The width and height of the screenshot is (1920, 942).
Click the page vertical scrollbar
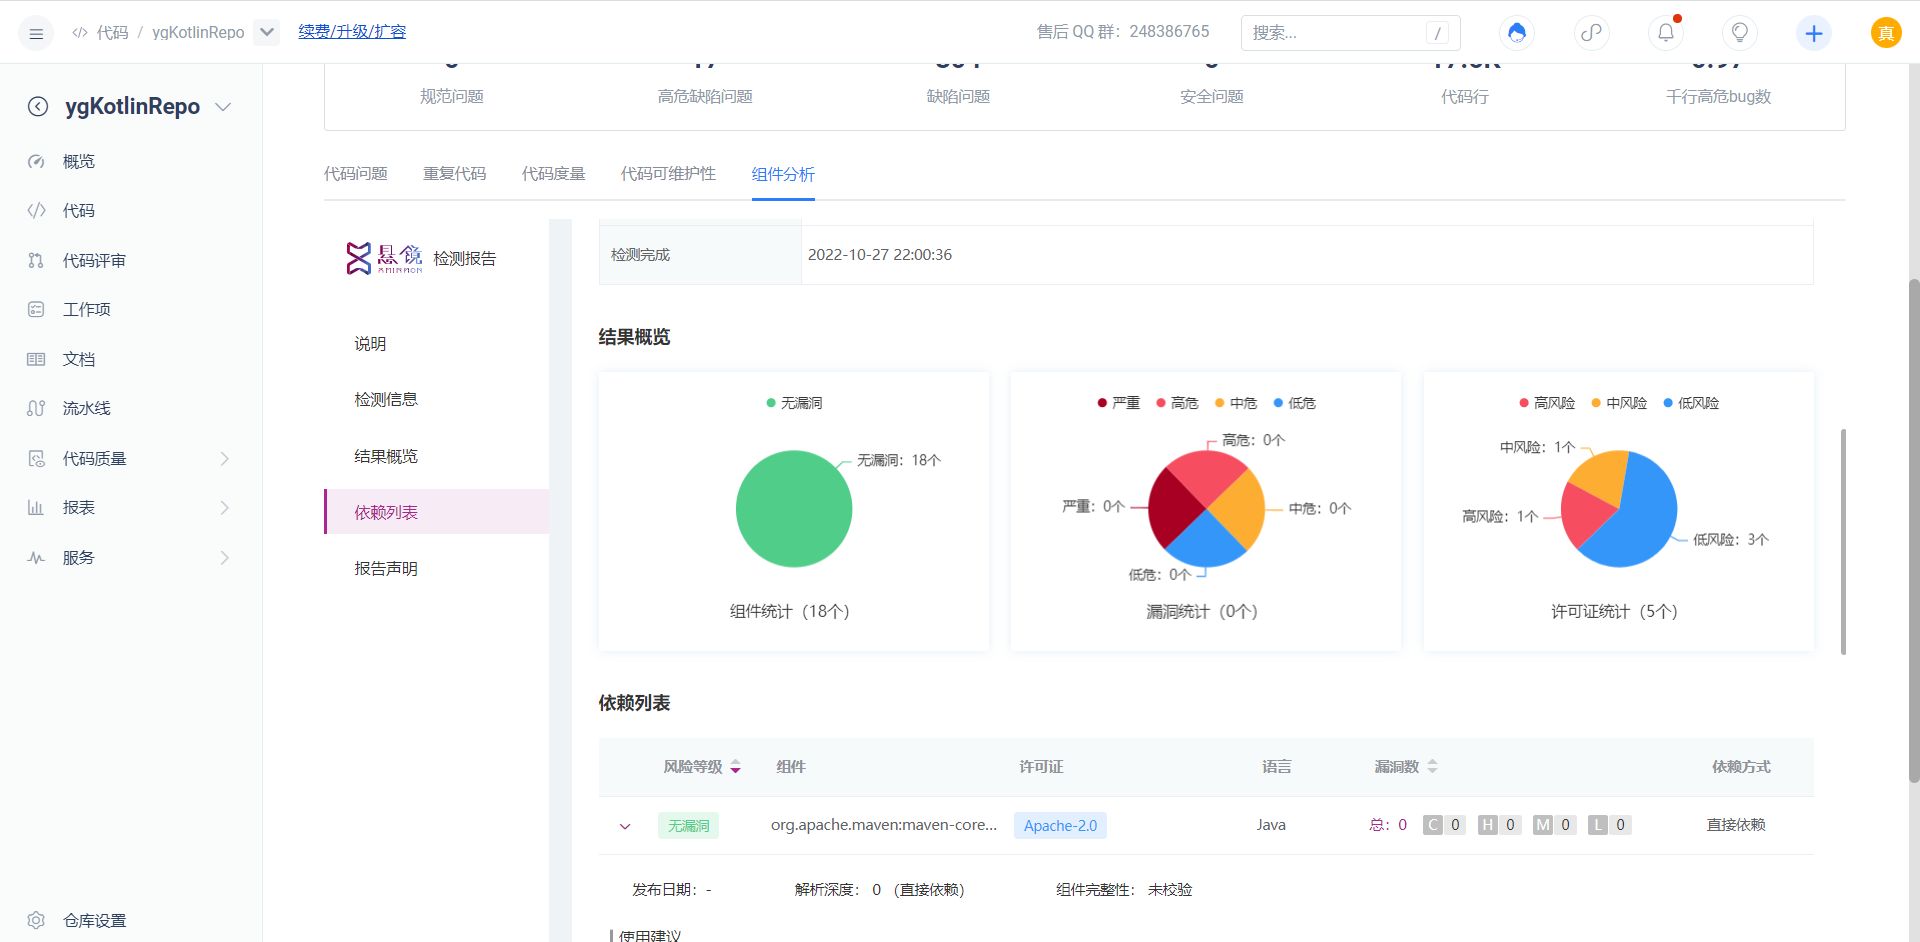coord(1914,530)
